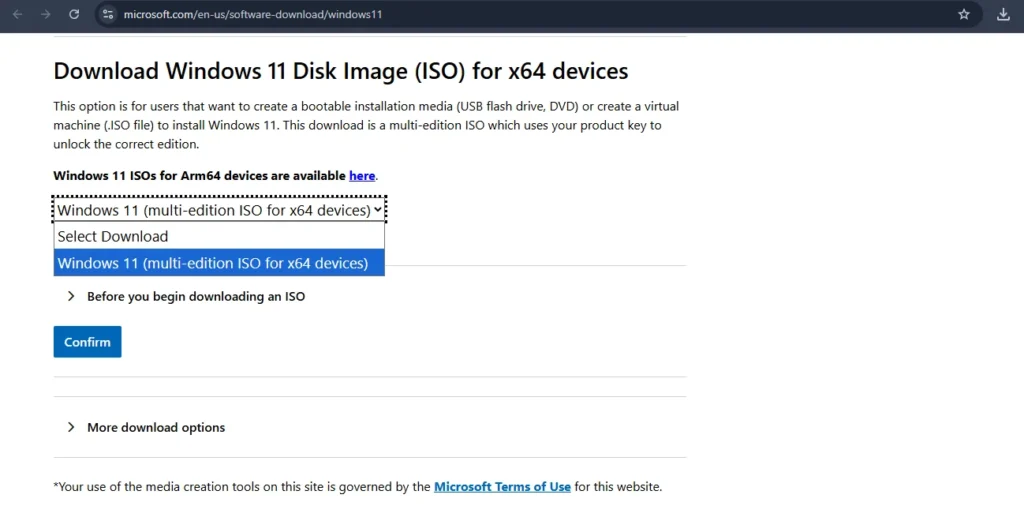This screenshot has width=1024, height=532.
Task: Choose 'Select Download' option in list
Action: [x=219, y=236]
